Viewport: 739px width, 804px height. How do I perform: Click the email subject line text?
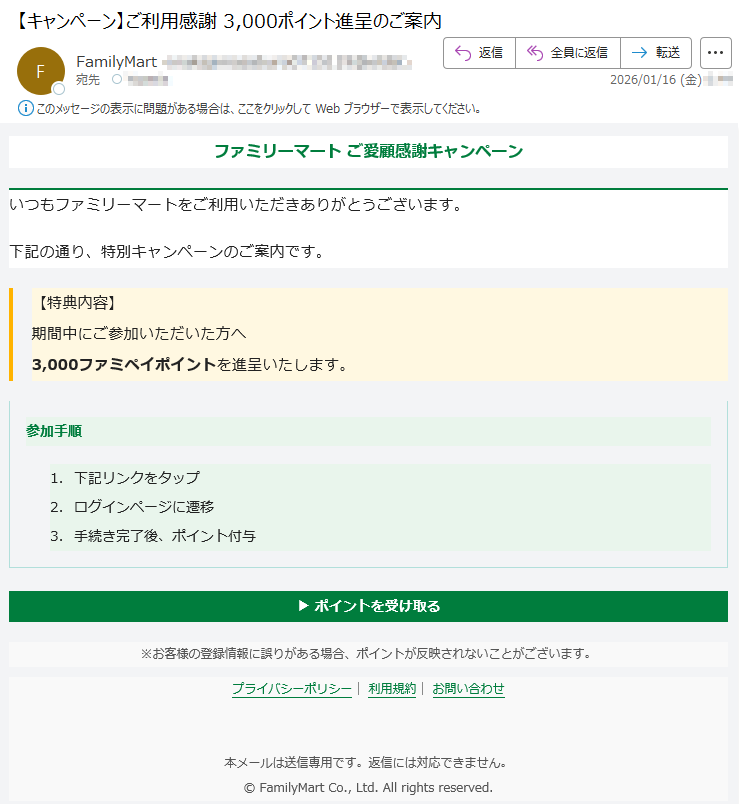pyautogui.click(x=229, y=21)
